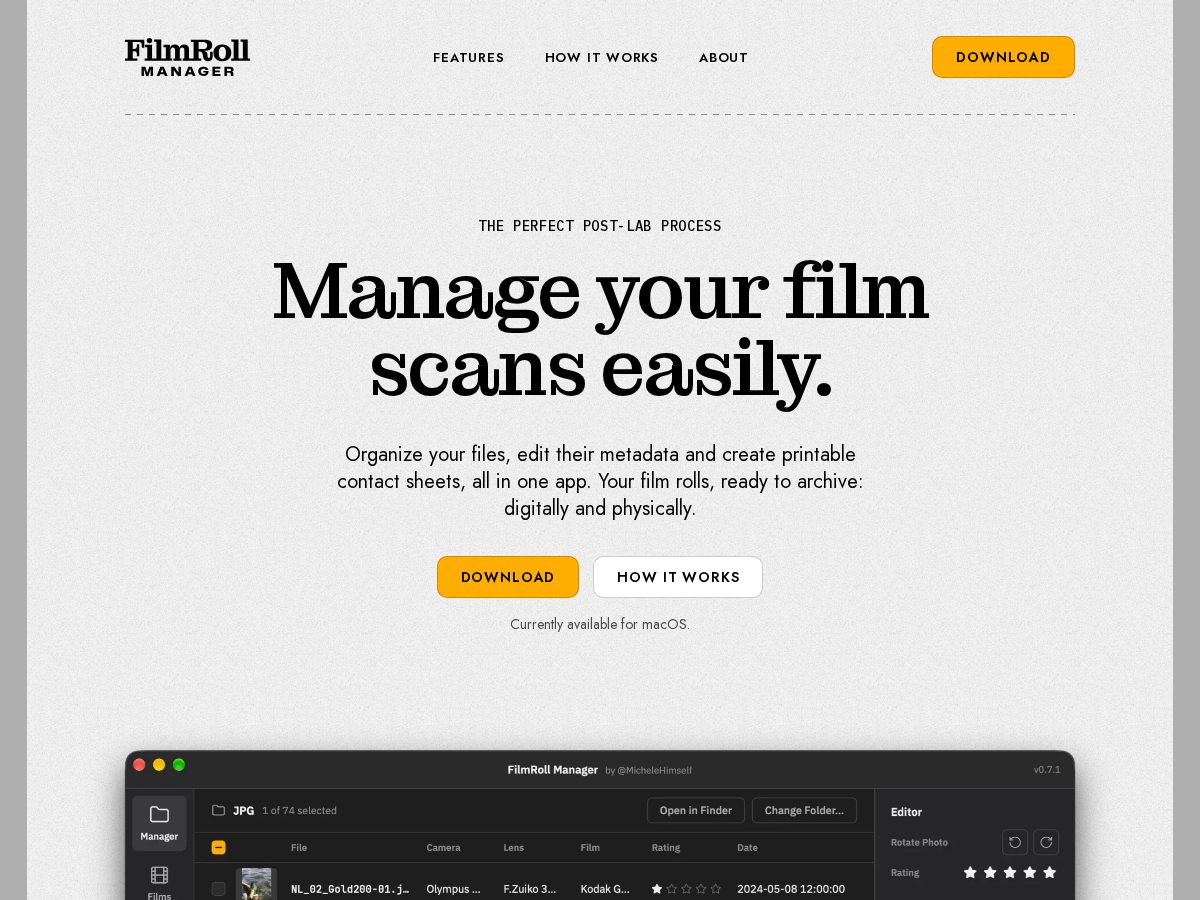Image resolution: width=1200 pixels, height=900 pixels.
Task: Click 'Currently available for macOS.' text
Action: click(x=600, y=624)
